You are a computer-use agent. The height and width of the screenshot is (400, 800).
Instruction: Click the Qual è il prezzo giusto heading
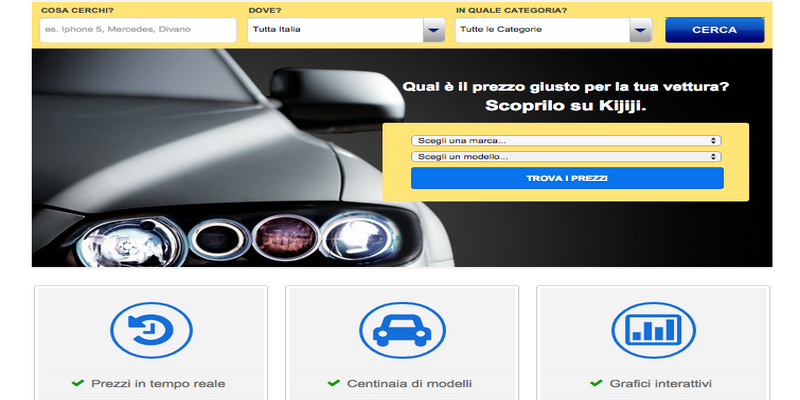566,87
